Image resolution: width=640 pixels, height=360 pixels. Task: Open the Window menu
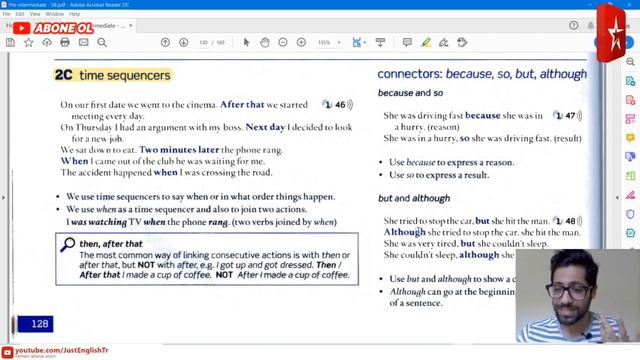coord(55,14)
